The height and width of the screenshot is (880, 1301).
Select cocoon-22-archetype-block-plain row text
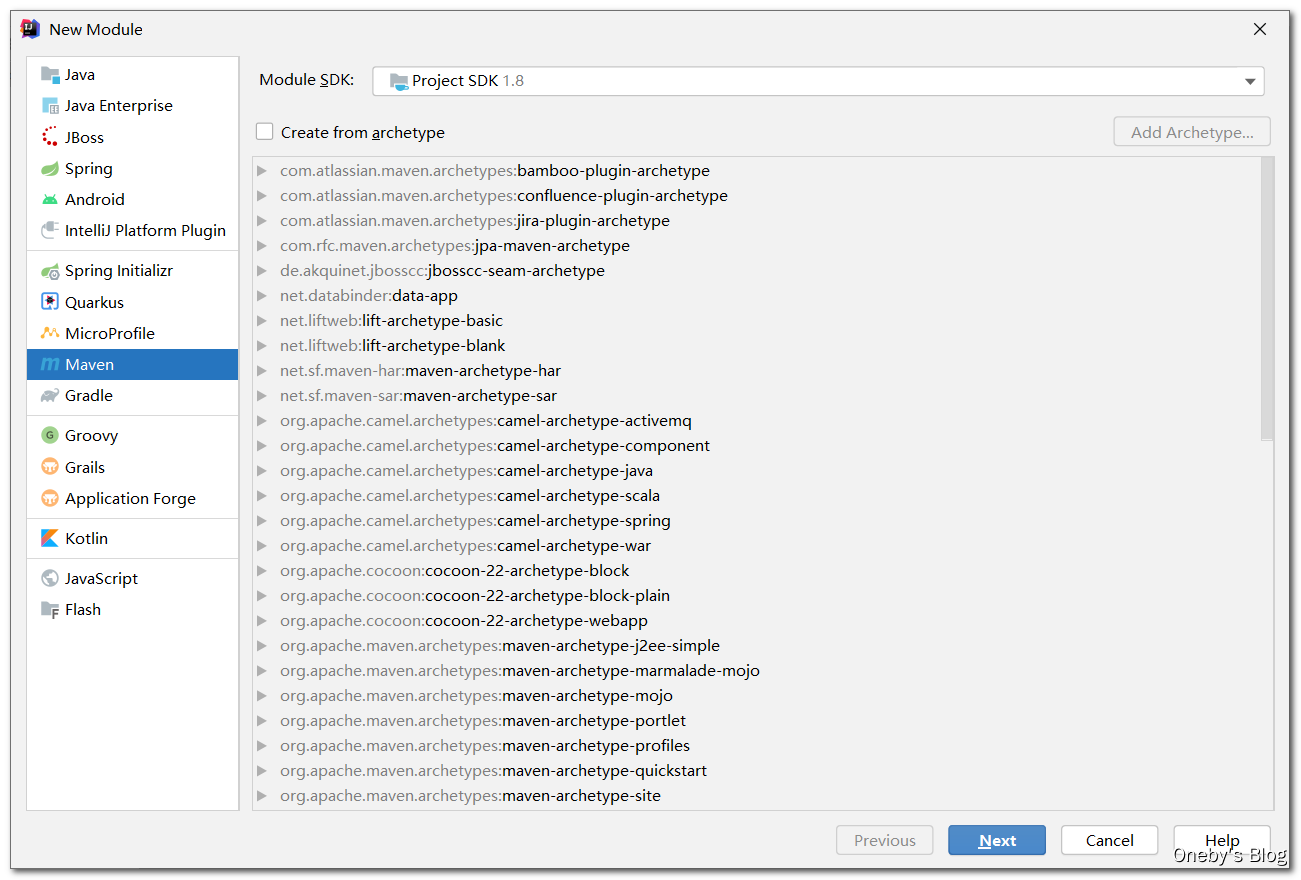475,596
